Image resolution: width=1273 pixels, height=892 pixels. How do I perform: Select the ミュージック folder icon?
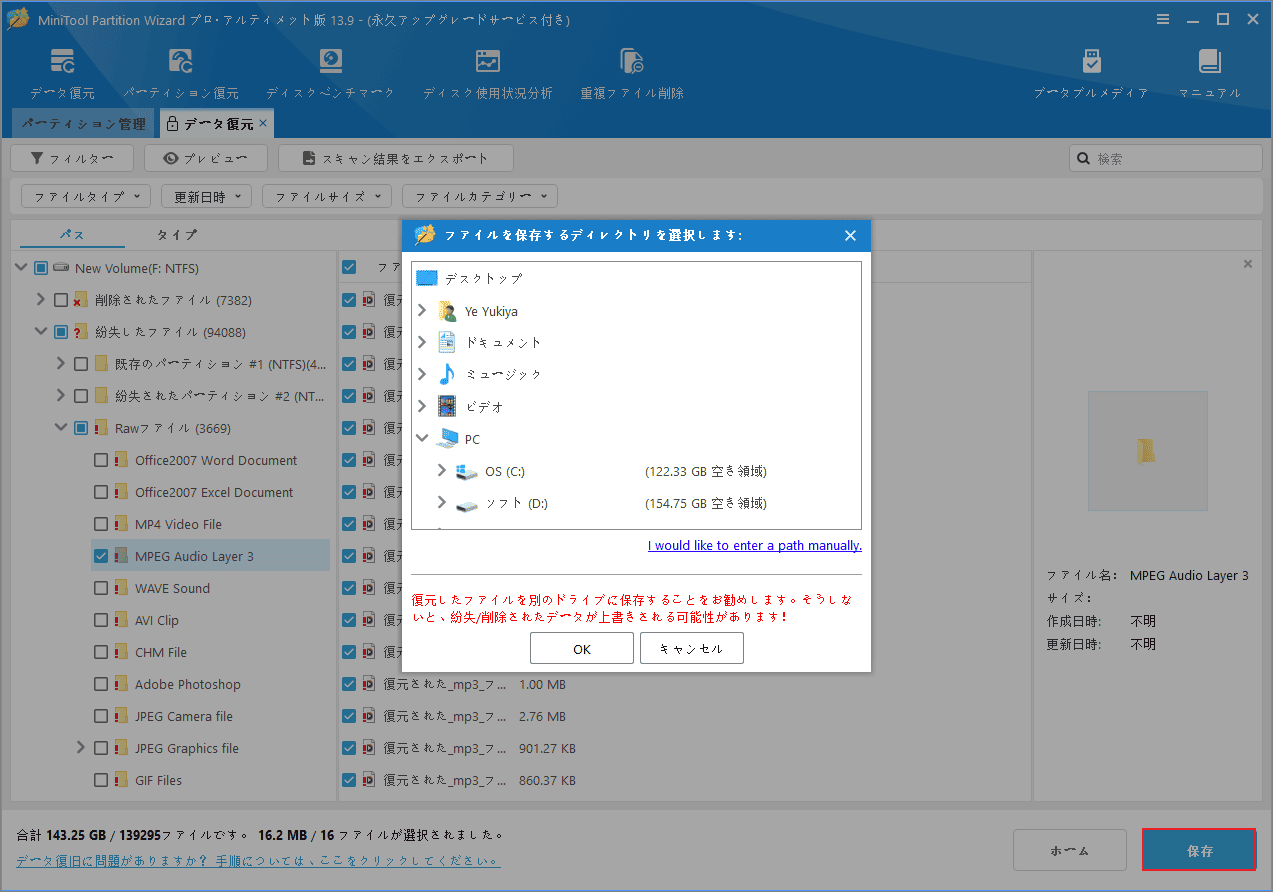click(447, 374)
